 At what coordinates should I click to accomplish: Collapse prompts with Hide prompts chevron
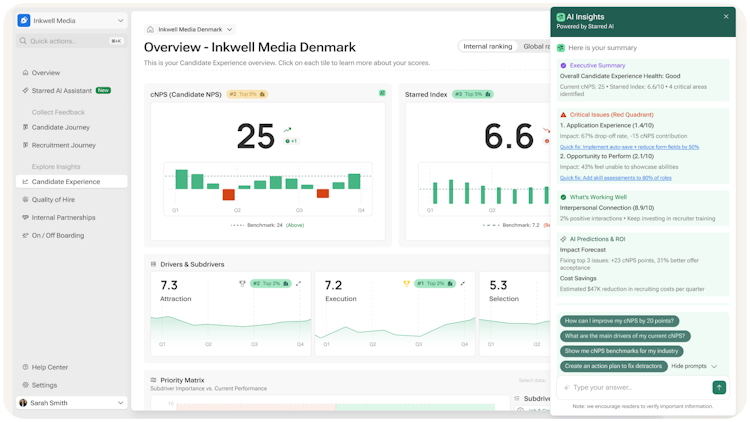point(714,366)
